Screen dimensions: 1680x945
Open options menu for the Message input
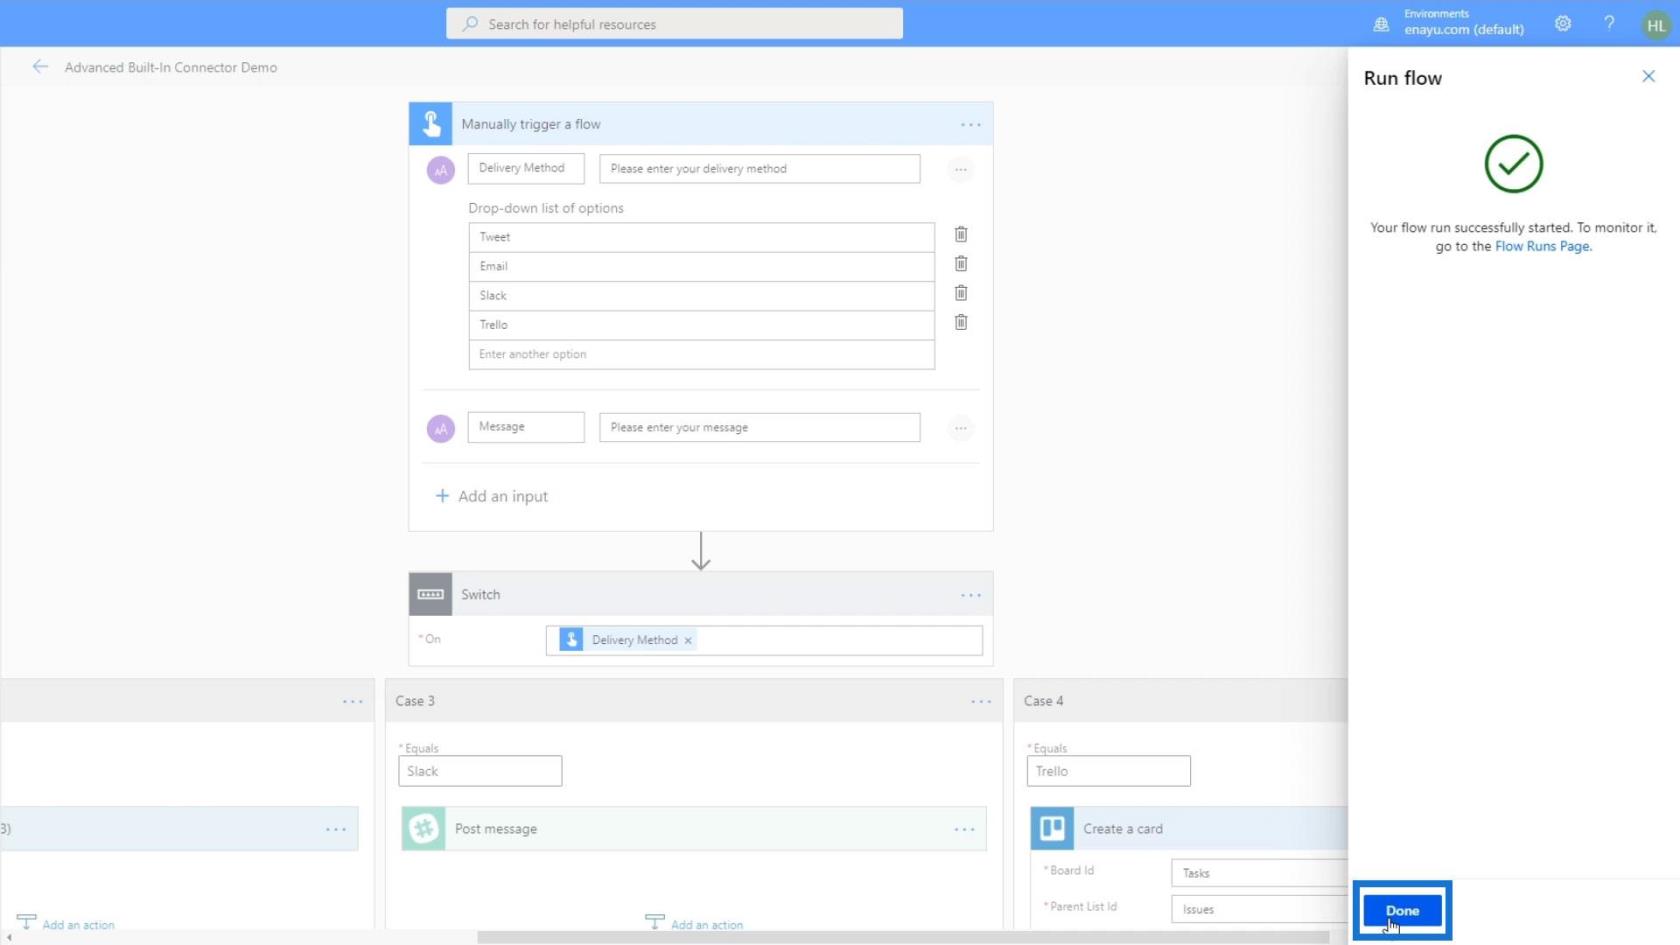(x=960, y=428)
